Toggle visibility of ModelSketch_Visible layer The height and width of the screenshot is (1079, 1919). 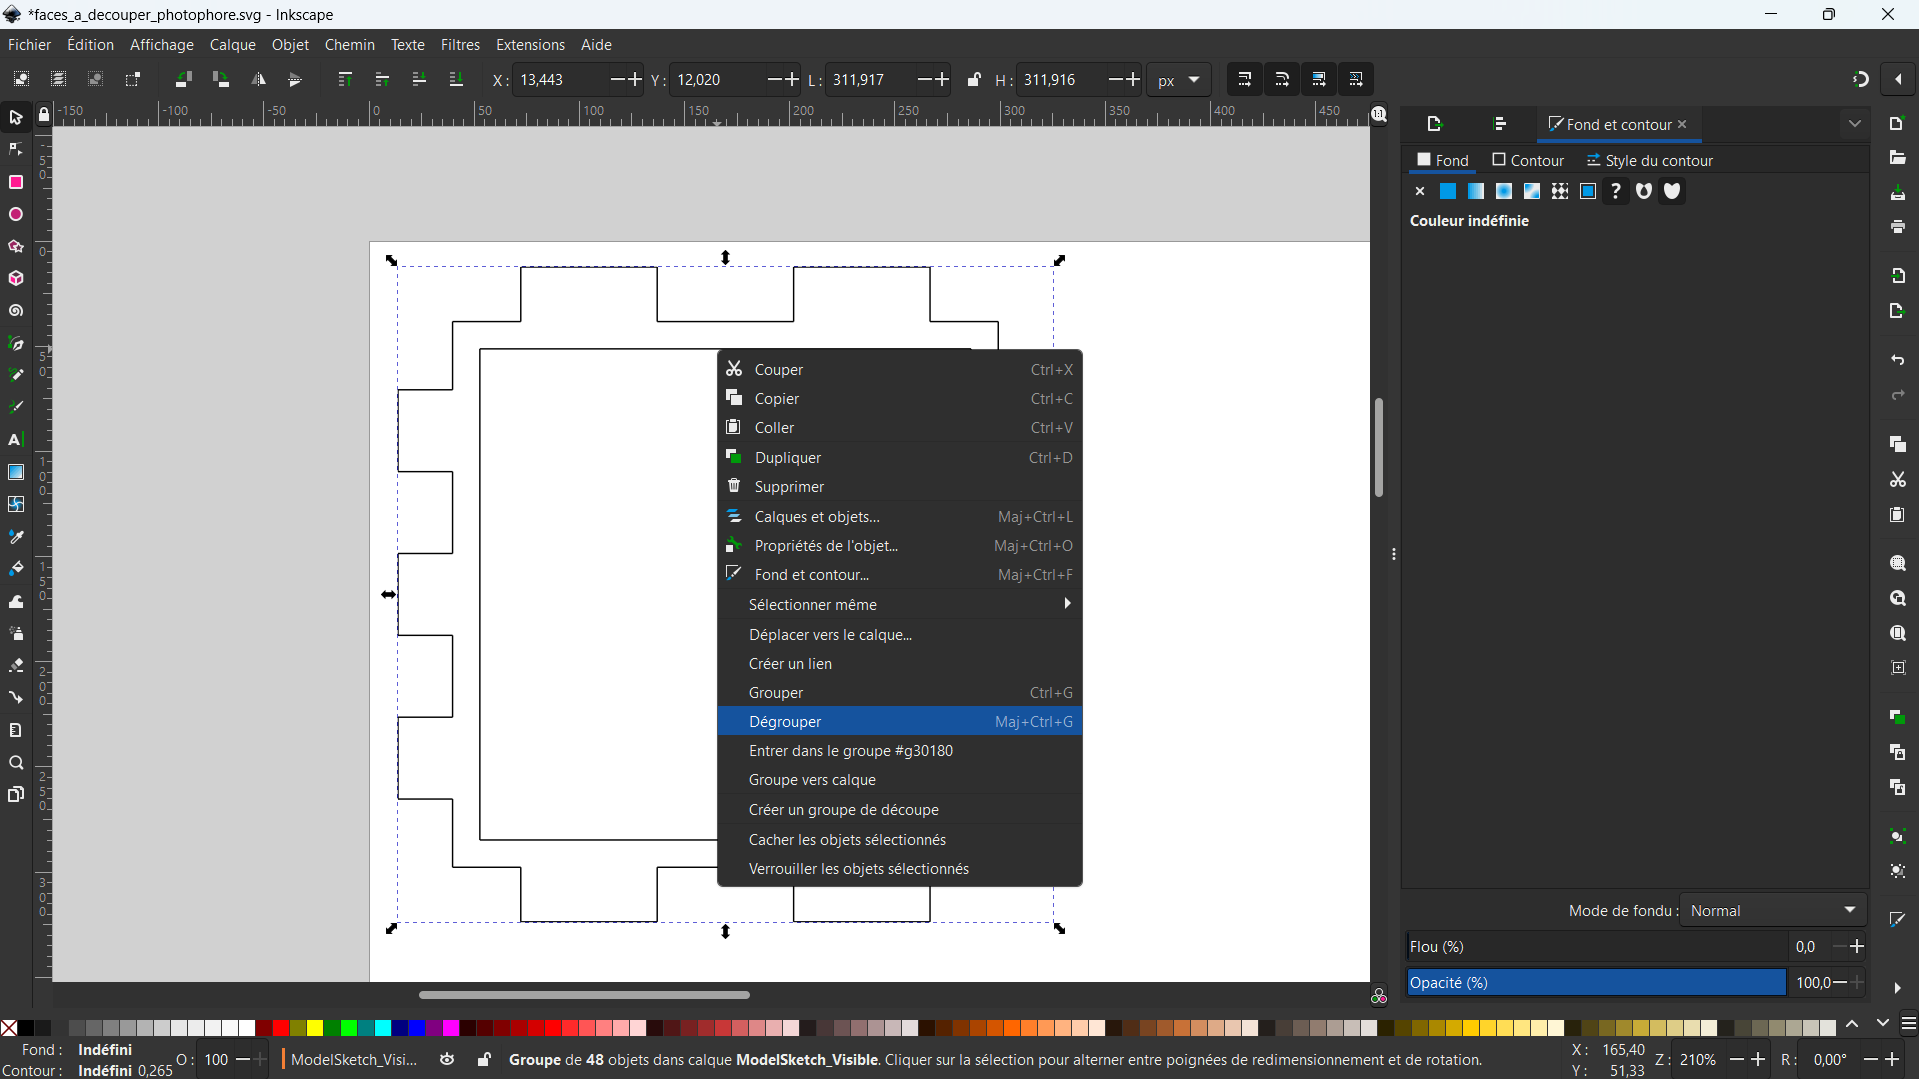tap(447, 1060)
